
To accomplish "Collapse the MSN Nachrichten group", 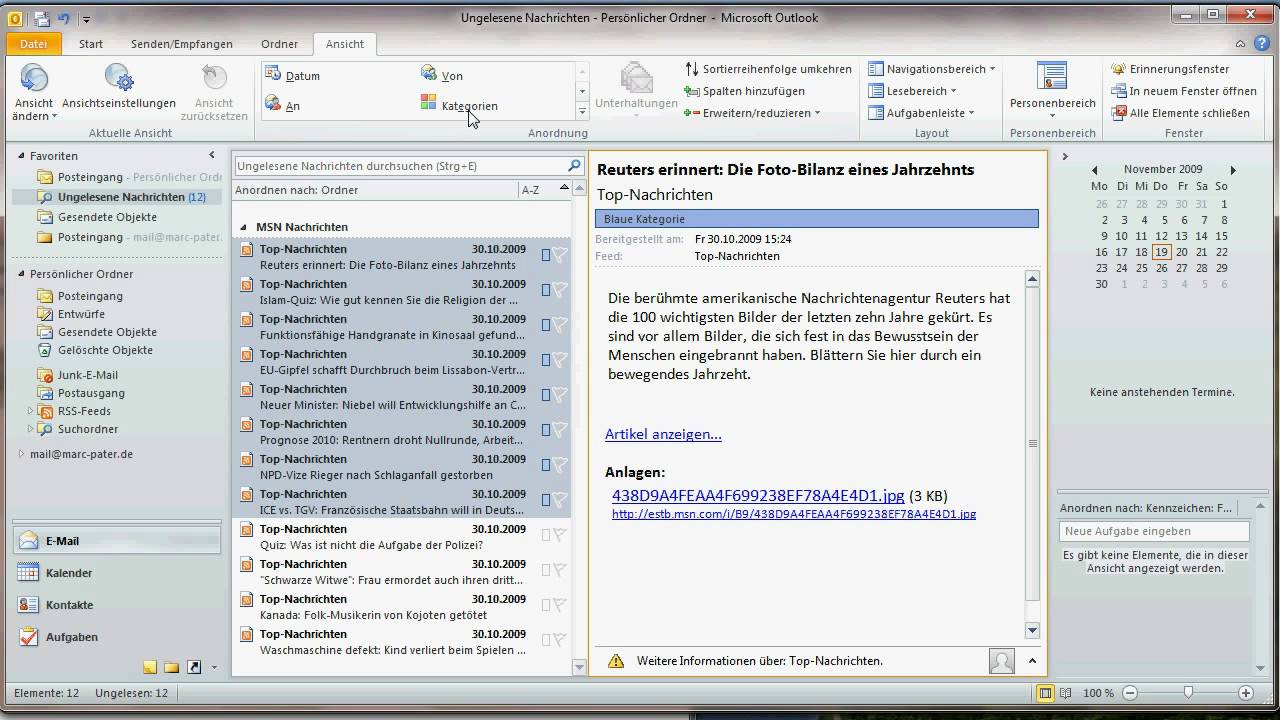I will click(243, 228).
